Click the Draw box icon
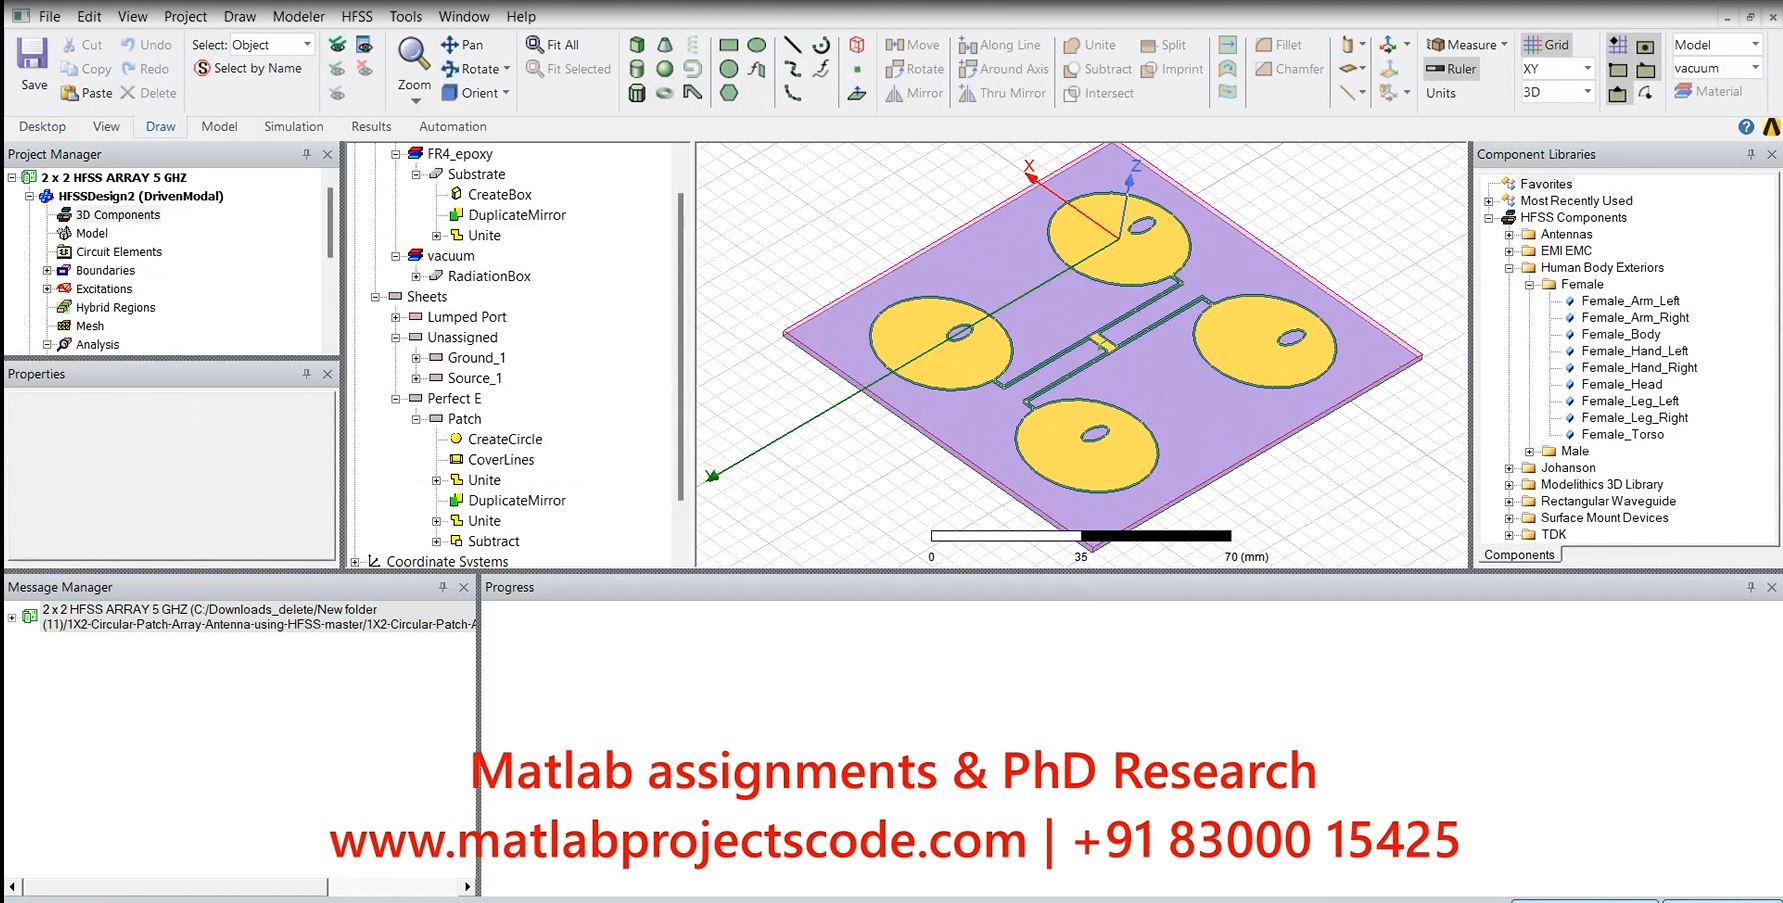 pos(637,45)
